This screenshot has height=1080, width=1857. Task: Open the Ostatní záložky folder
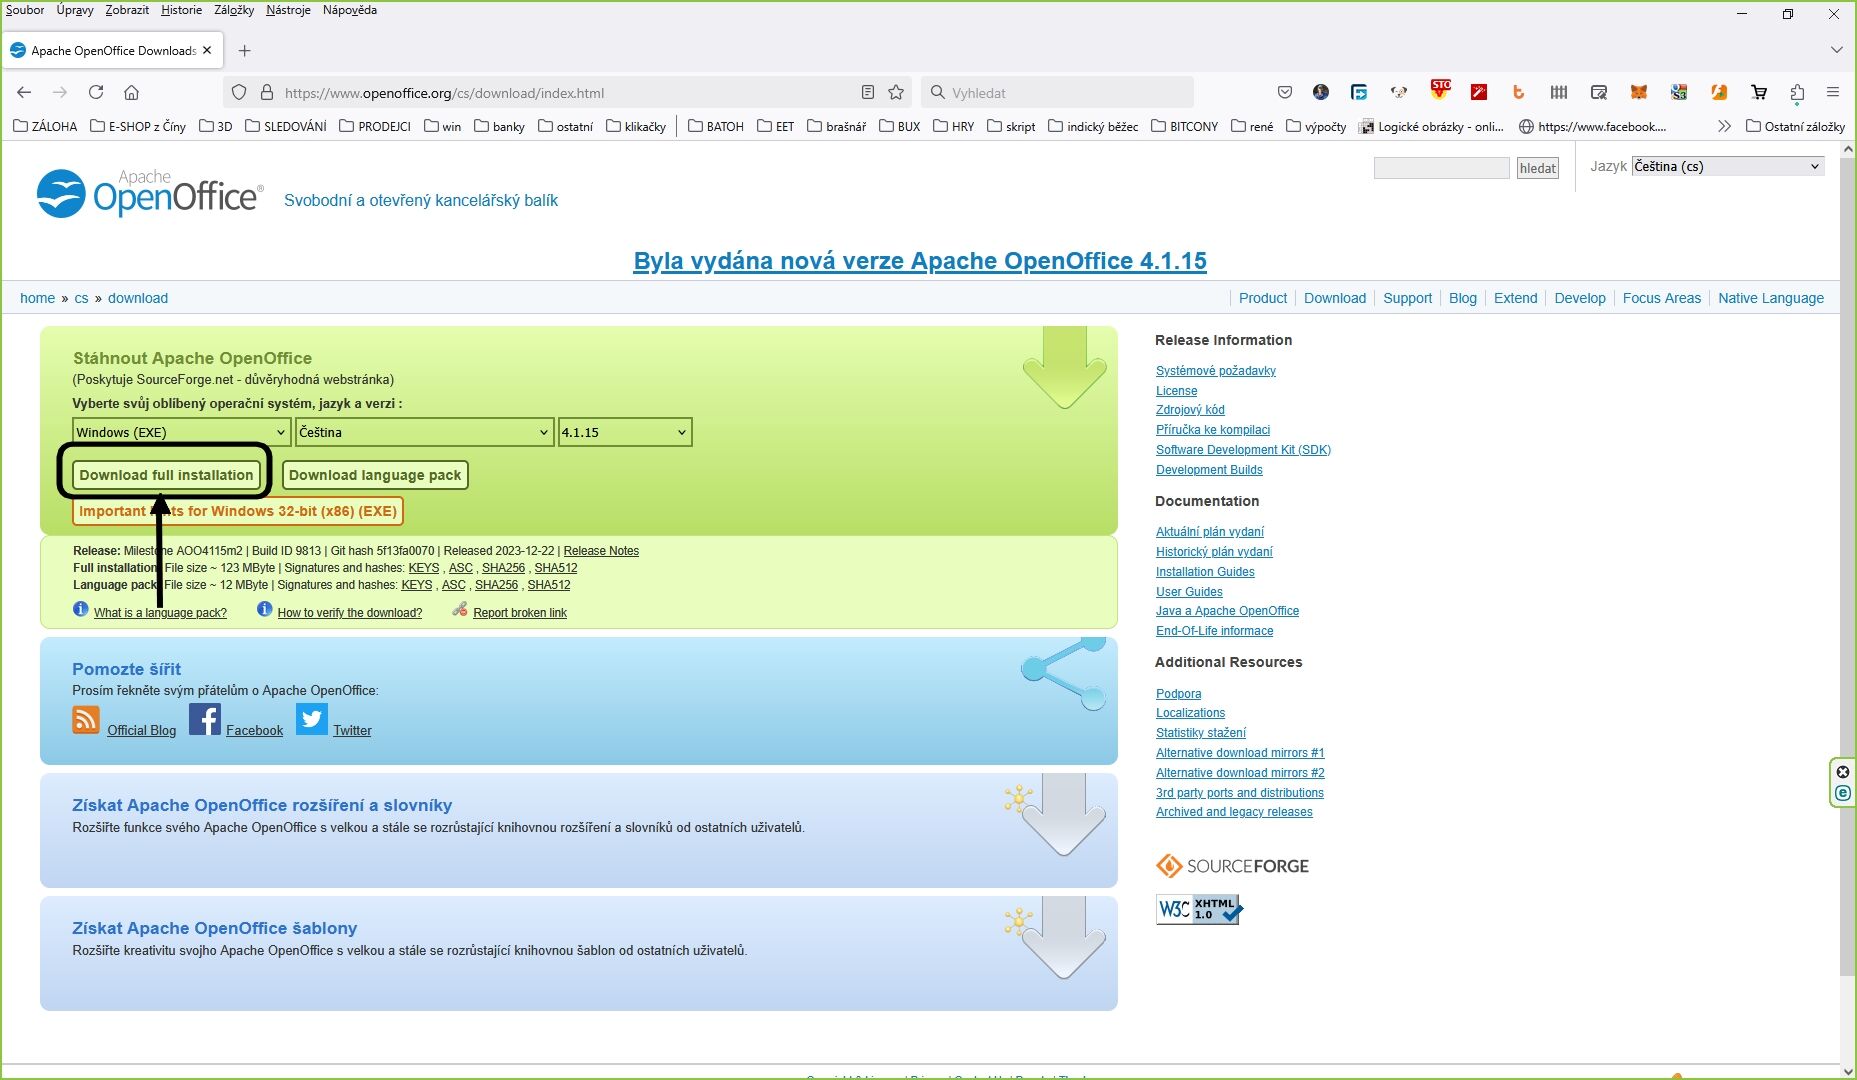(1795, 126)
